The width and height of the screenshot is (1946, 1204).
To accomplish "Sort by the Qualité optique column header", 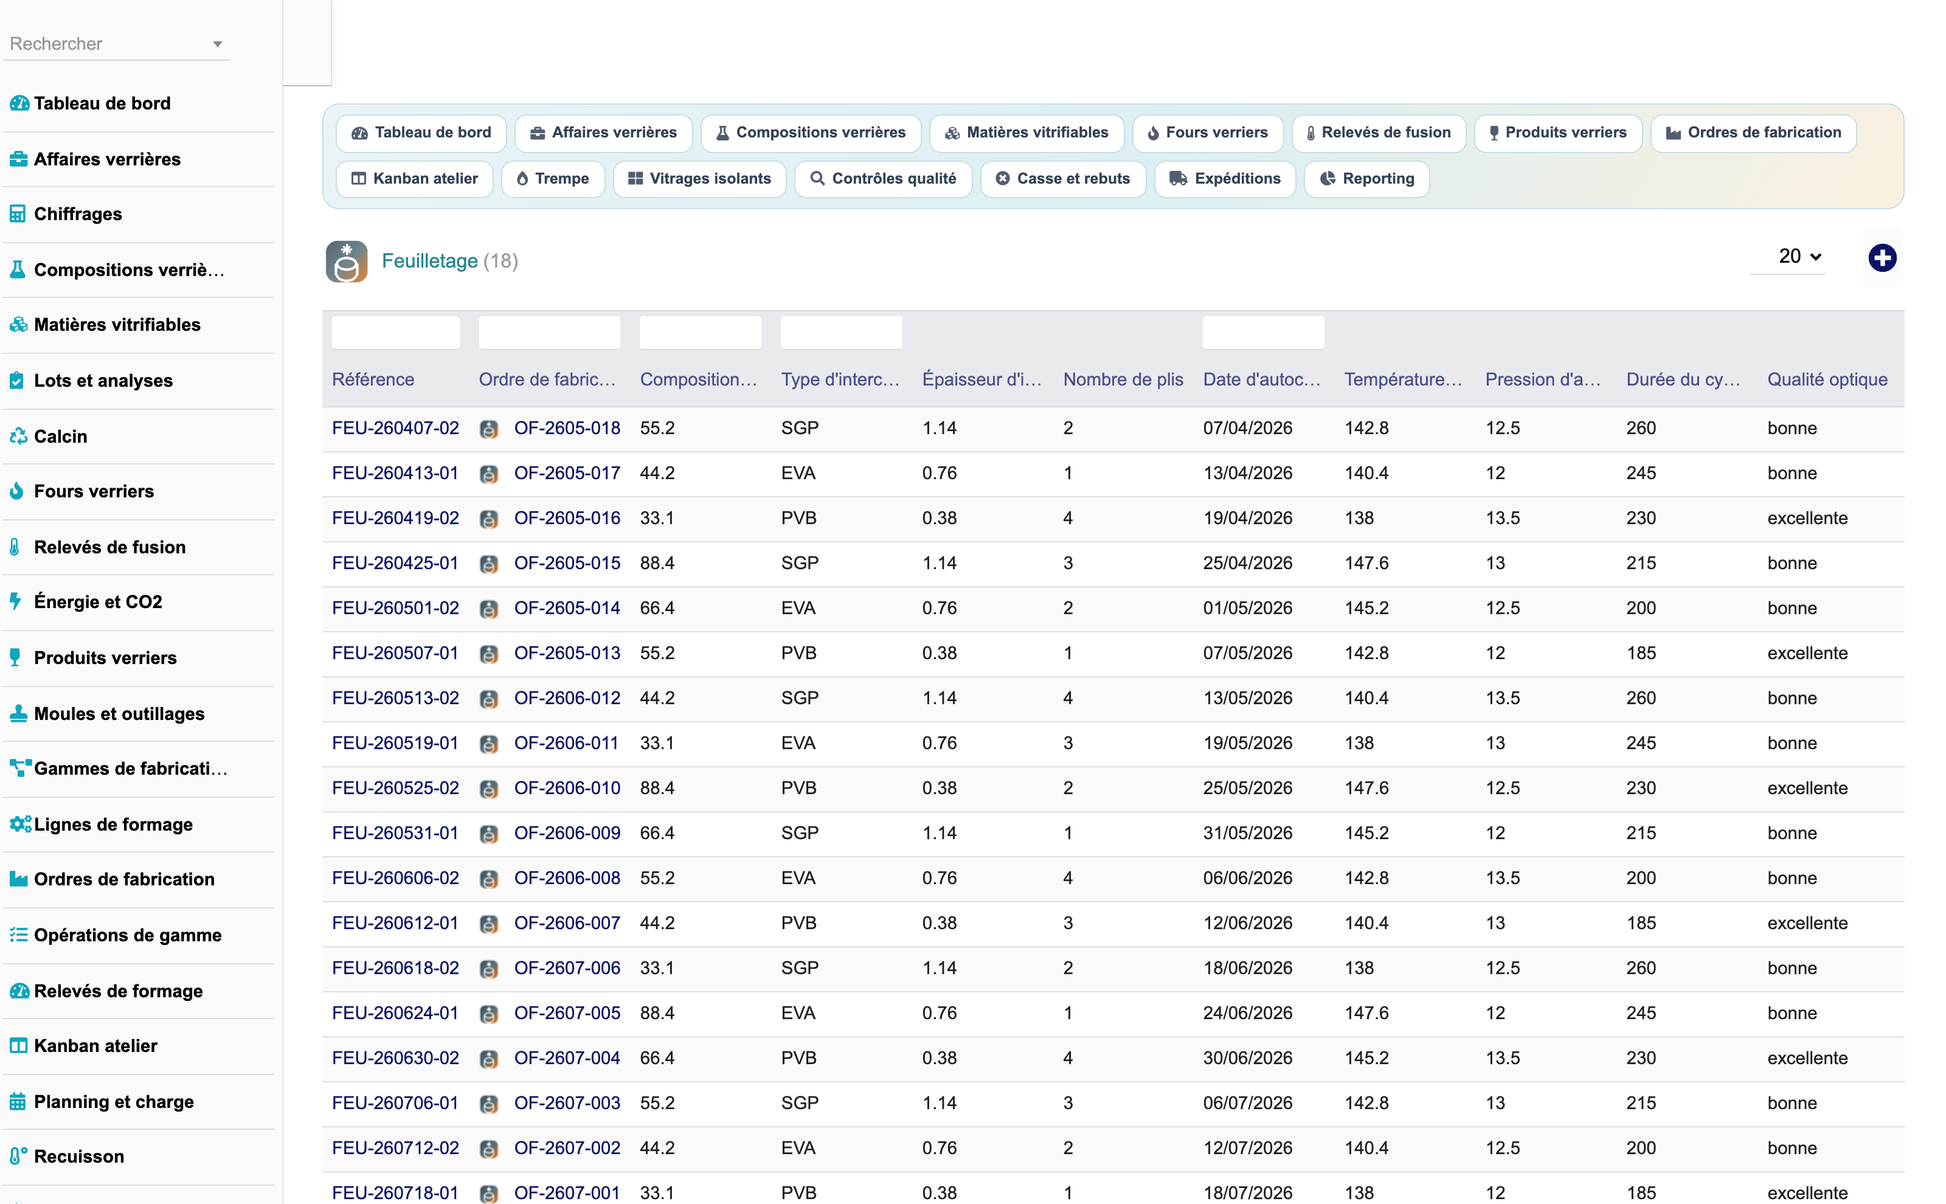I will coord(1827,380).
